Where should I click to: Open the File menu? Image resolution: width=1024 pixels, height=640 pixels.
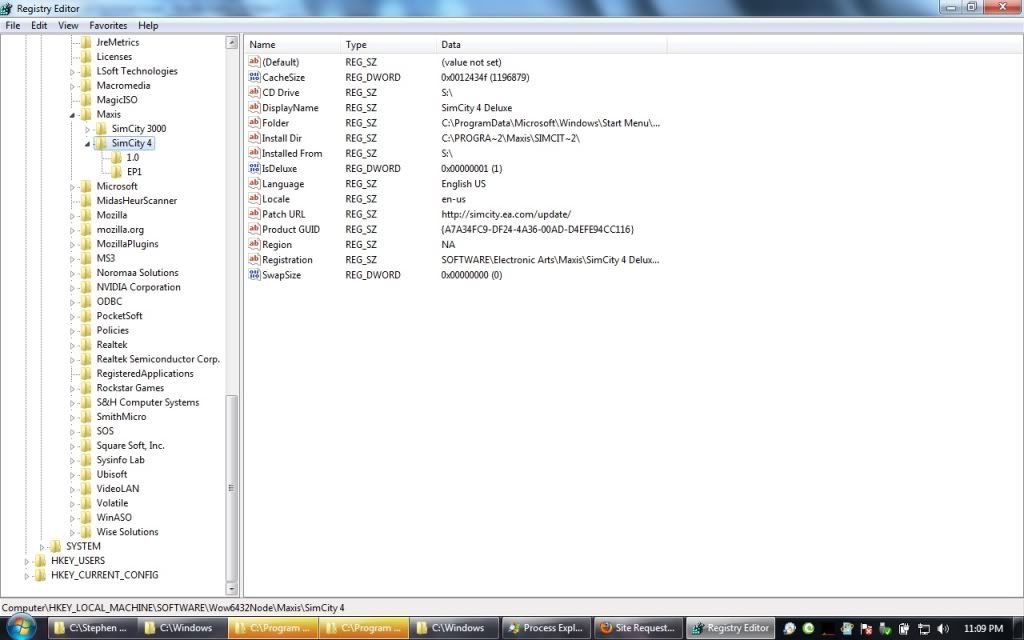[x=12, y=25]
